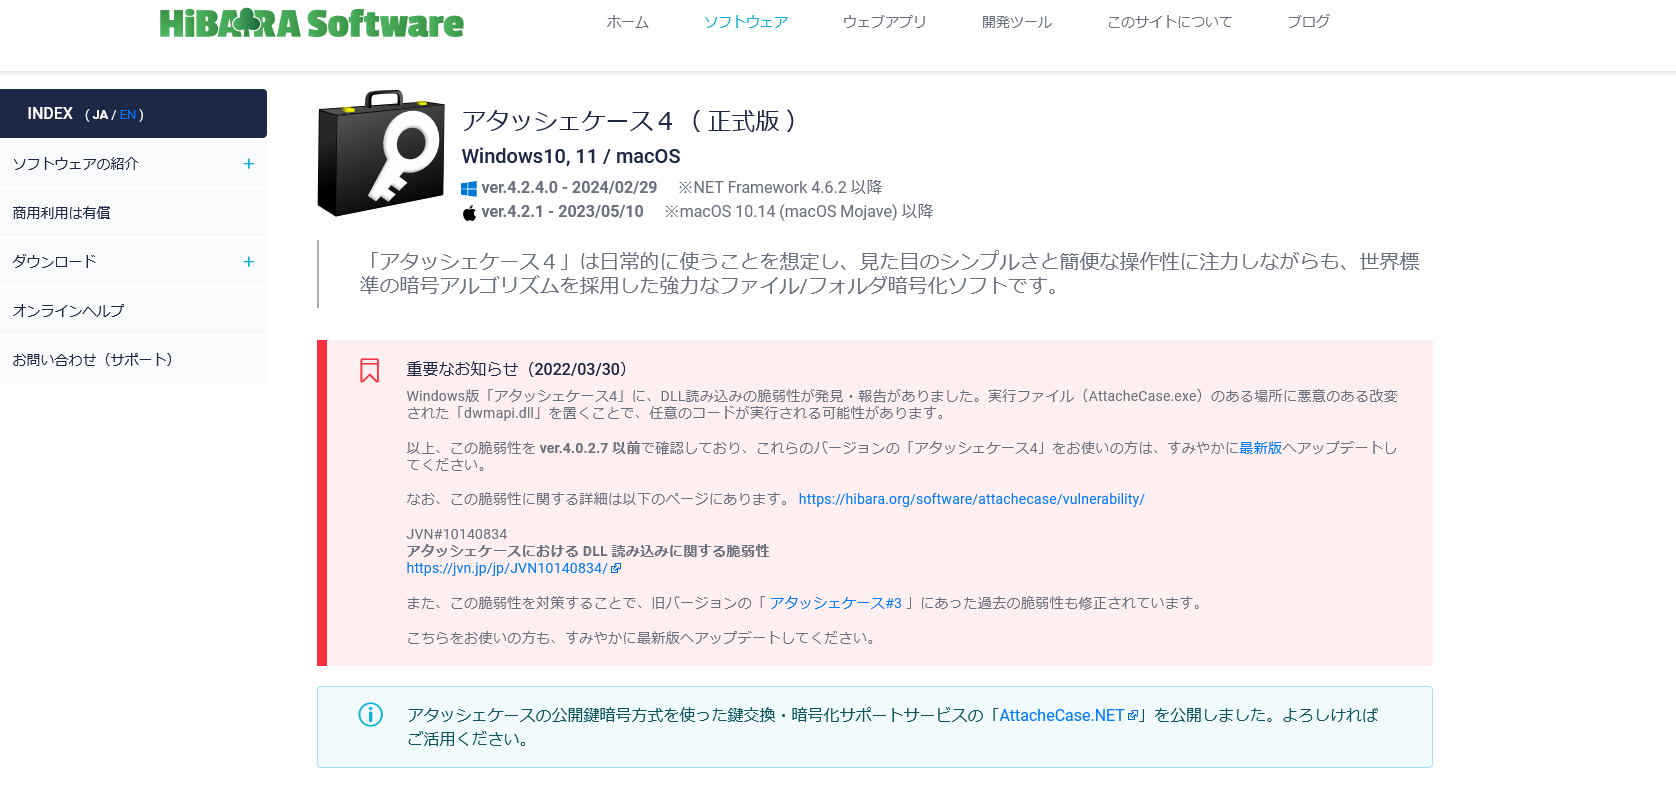Switch language to EN in INDEX header

click(x=128, y=115)
